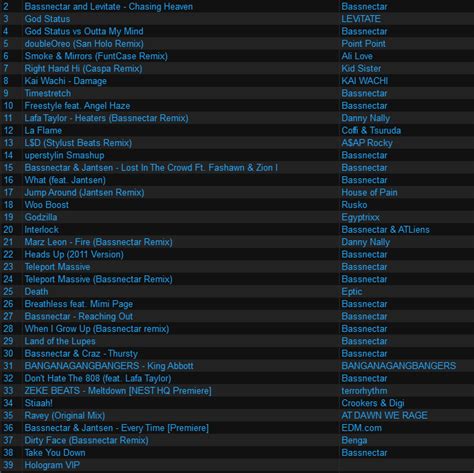Click artist 'Coffi & Tsuruda'

coord(371,130)
